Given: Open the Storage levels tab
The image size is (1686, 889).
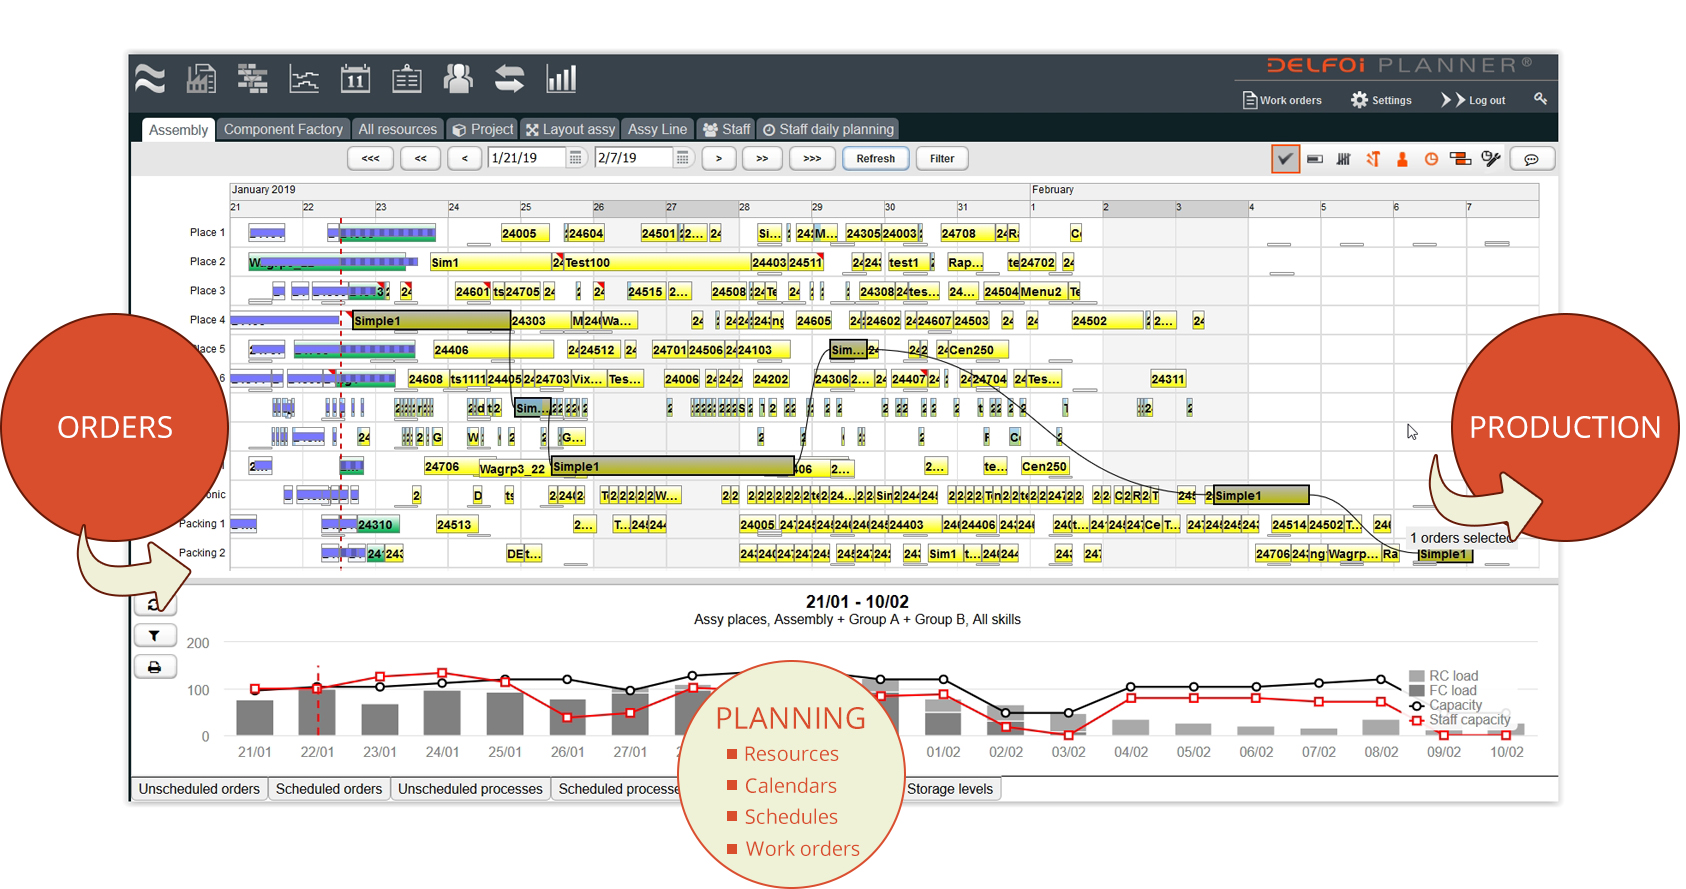Looking at the screenshot, I should point(950,789).
